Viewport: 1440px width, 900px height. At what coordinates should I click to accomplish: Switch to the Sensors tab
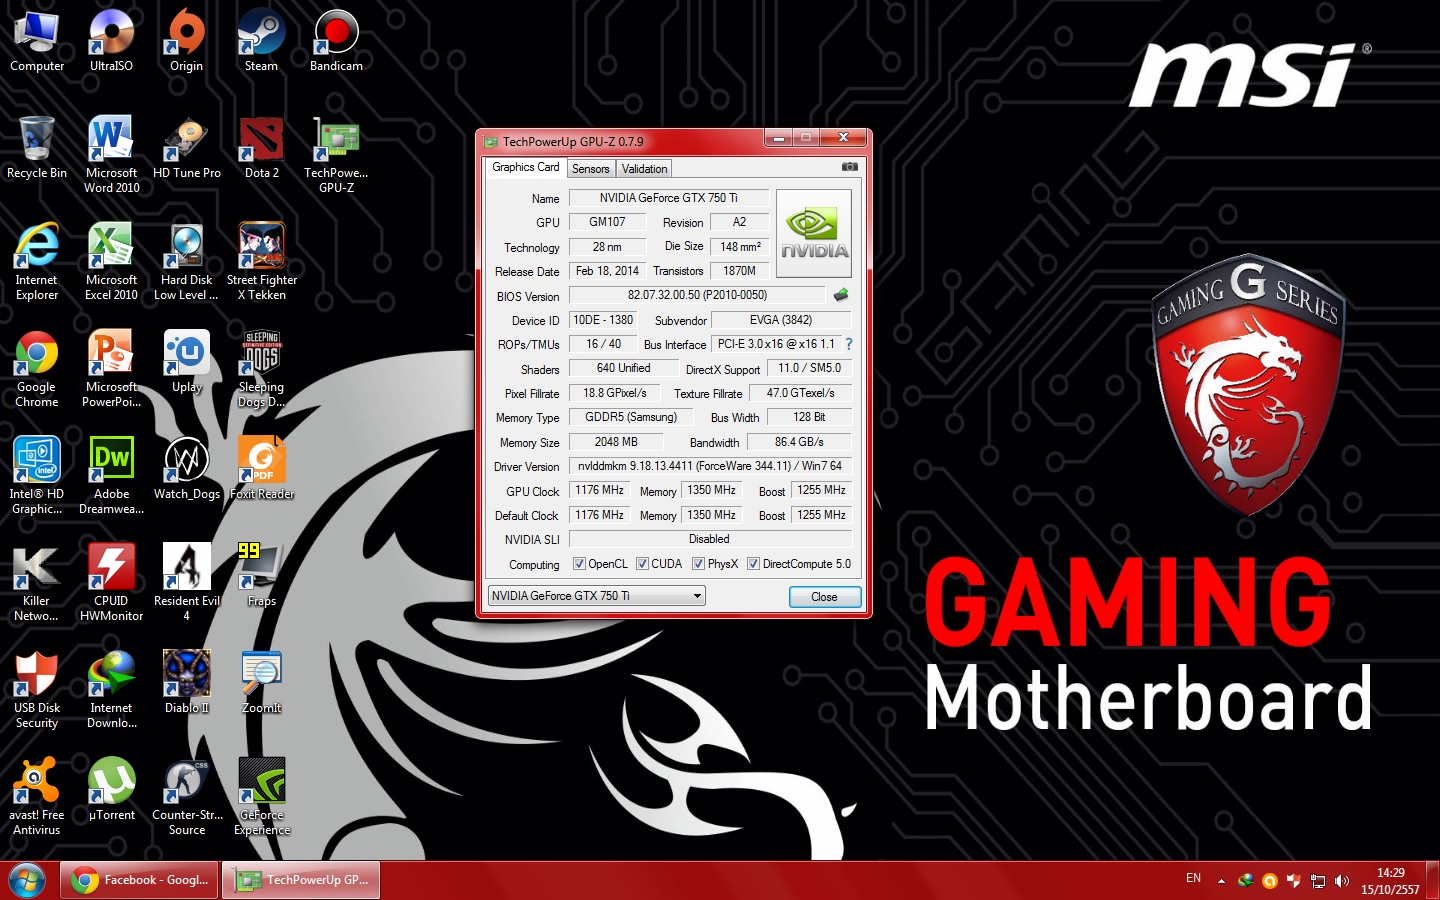click(591, 169)
